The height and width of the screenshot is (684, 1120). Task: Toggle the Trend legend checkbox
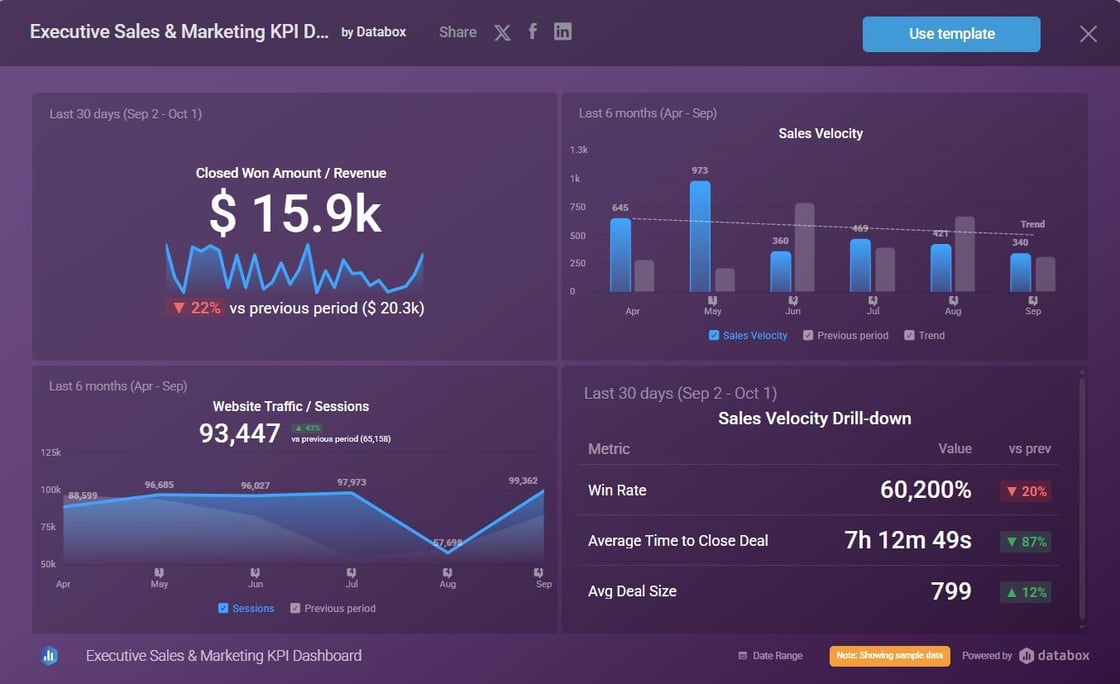pos(909,336)
